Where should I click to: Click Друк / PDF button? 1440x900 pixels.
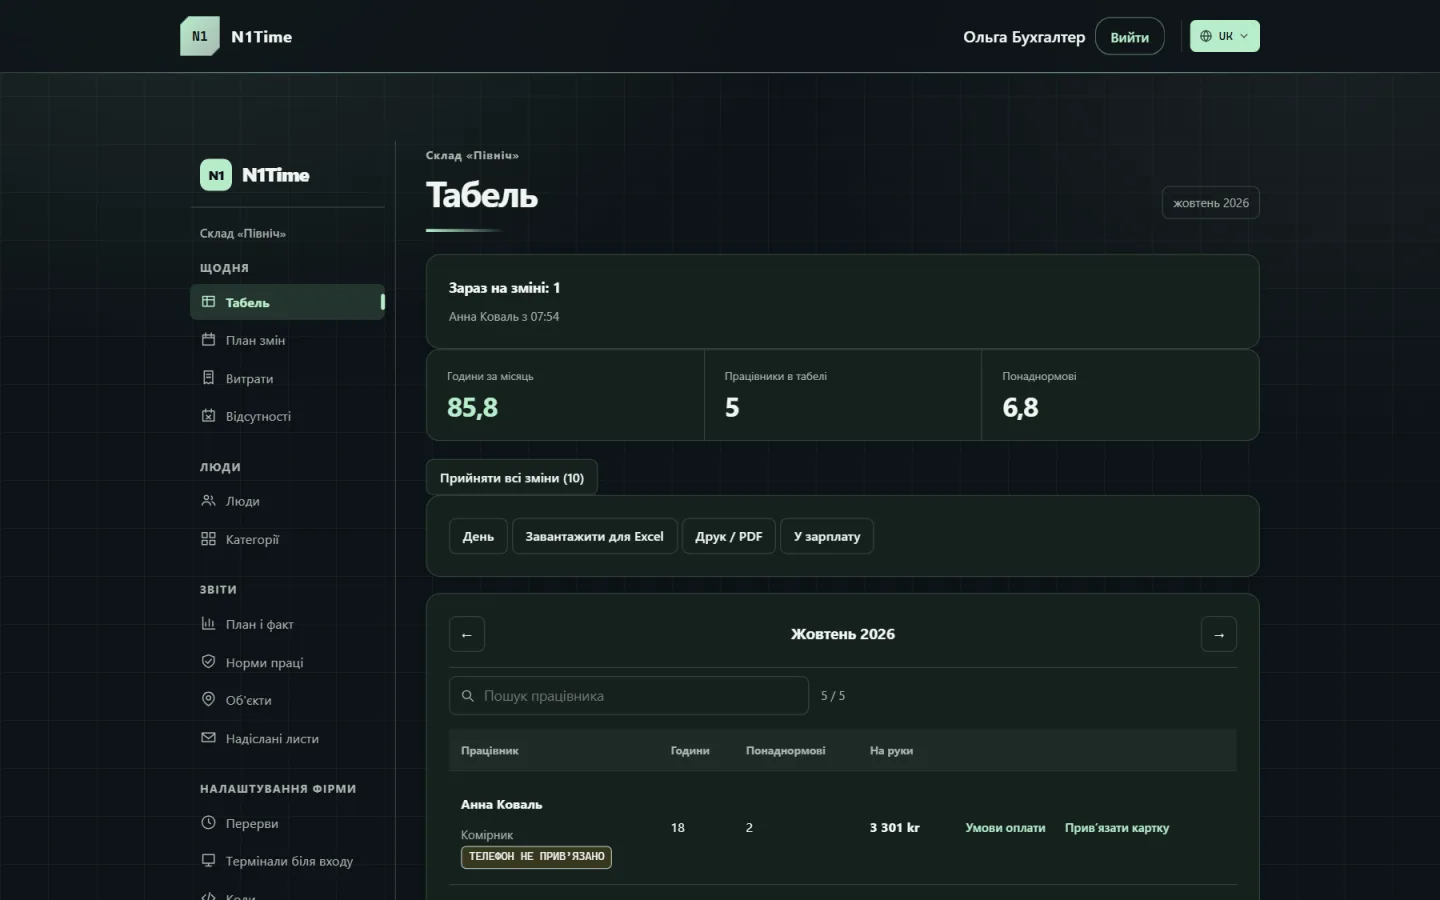tap(729, 536)
